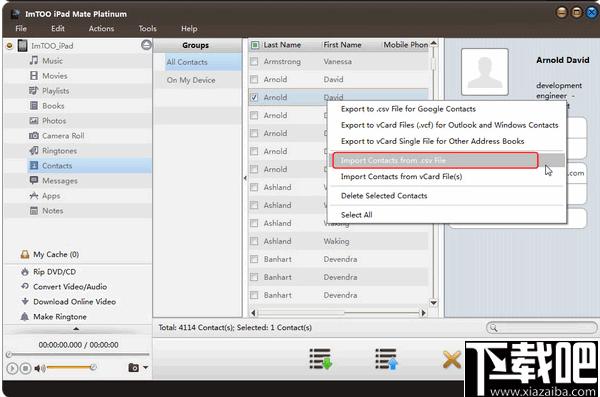
Task: Click the Arnold David contact photo placeholder
Action: click(485, 72)
